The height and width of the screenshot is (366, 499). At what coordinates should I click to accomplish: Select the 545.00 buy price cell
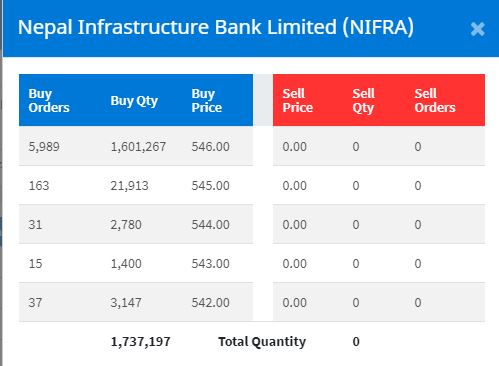pos(210,186)
